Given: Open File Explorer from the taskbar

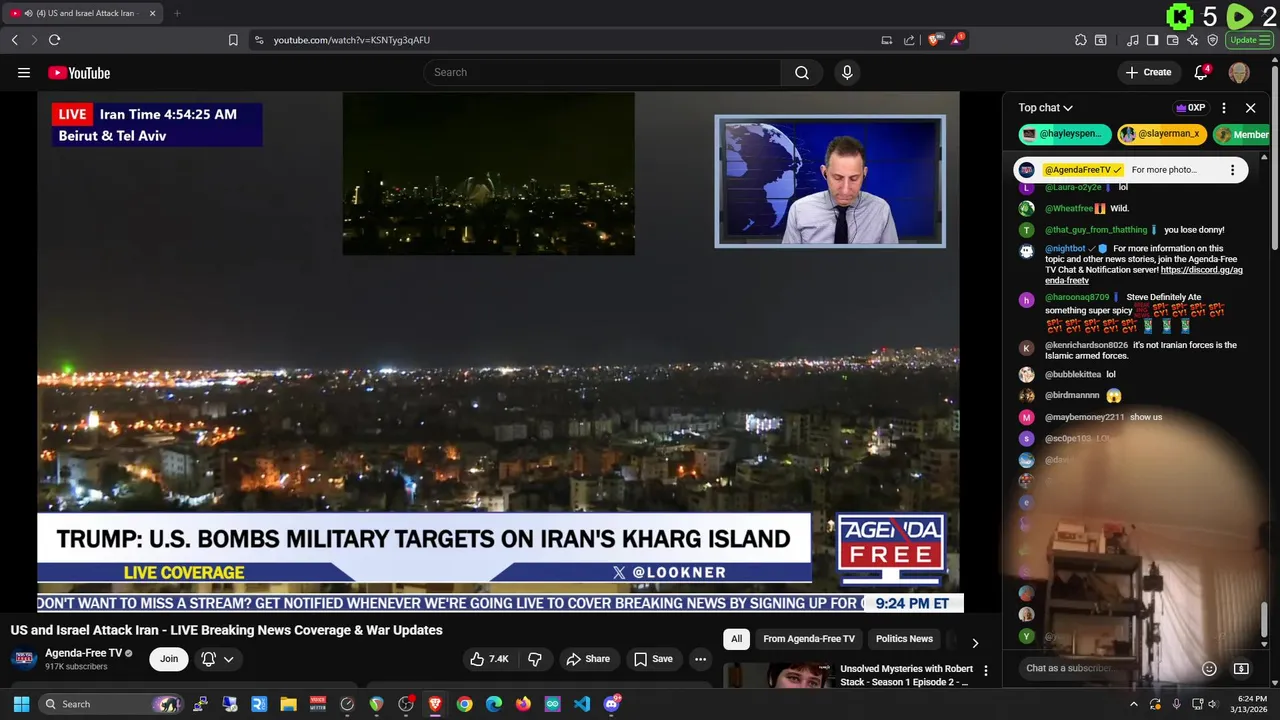Looking at the screenshot, I should [288, 704].
